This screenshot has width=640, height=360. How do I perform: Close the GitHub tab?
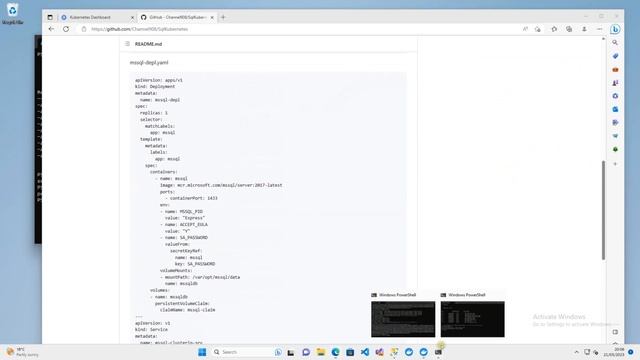pos(212,17)
